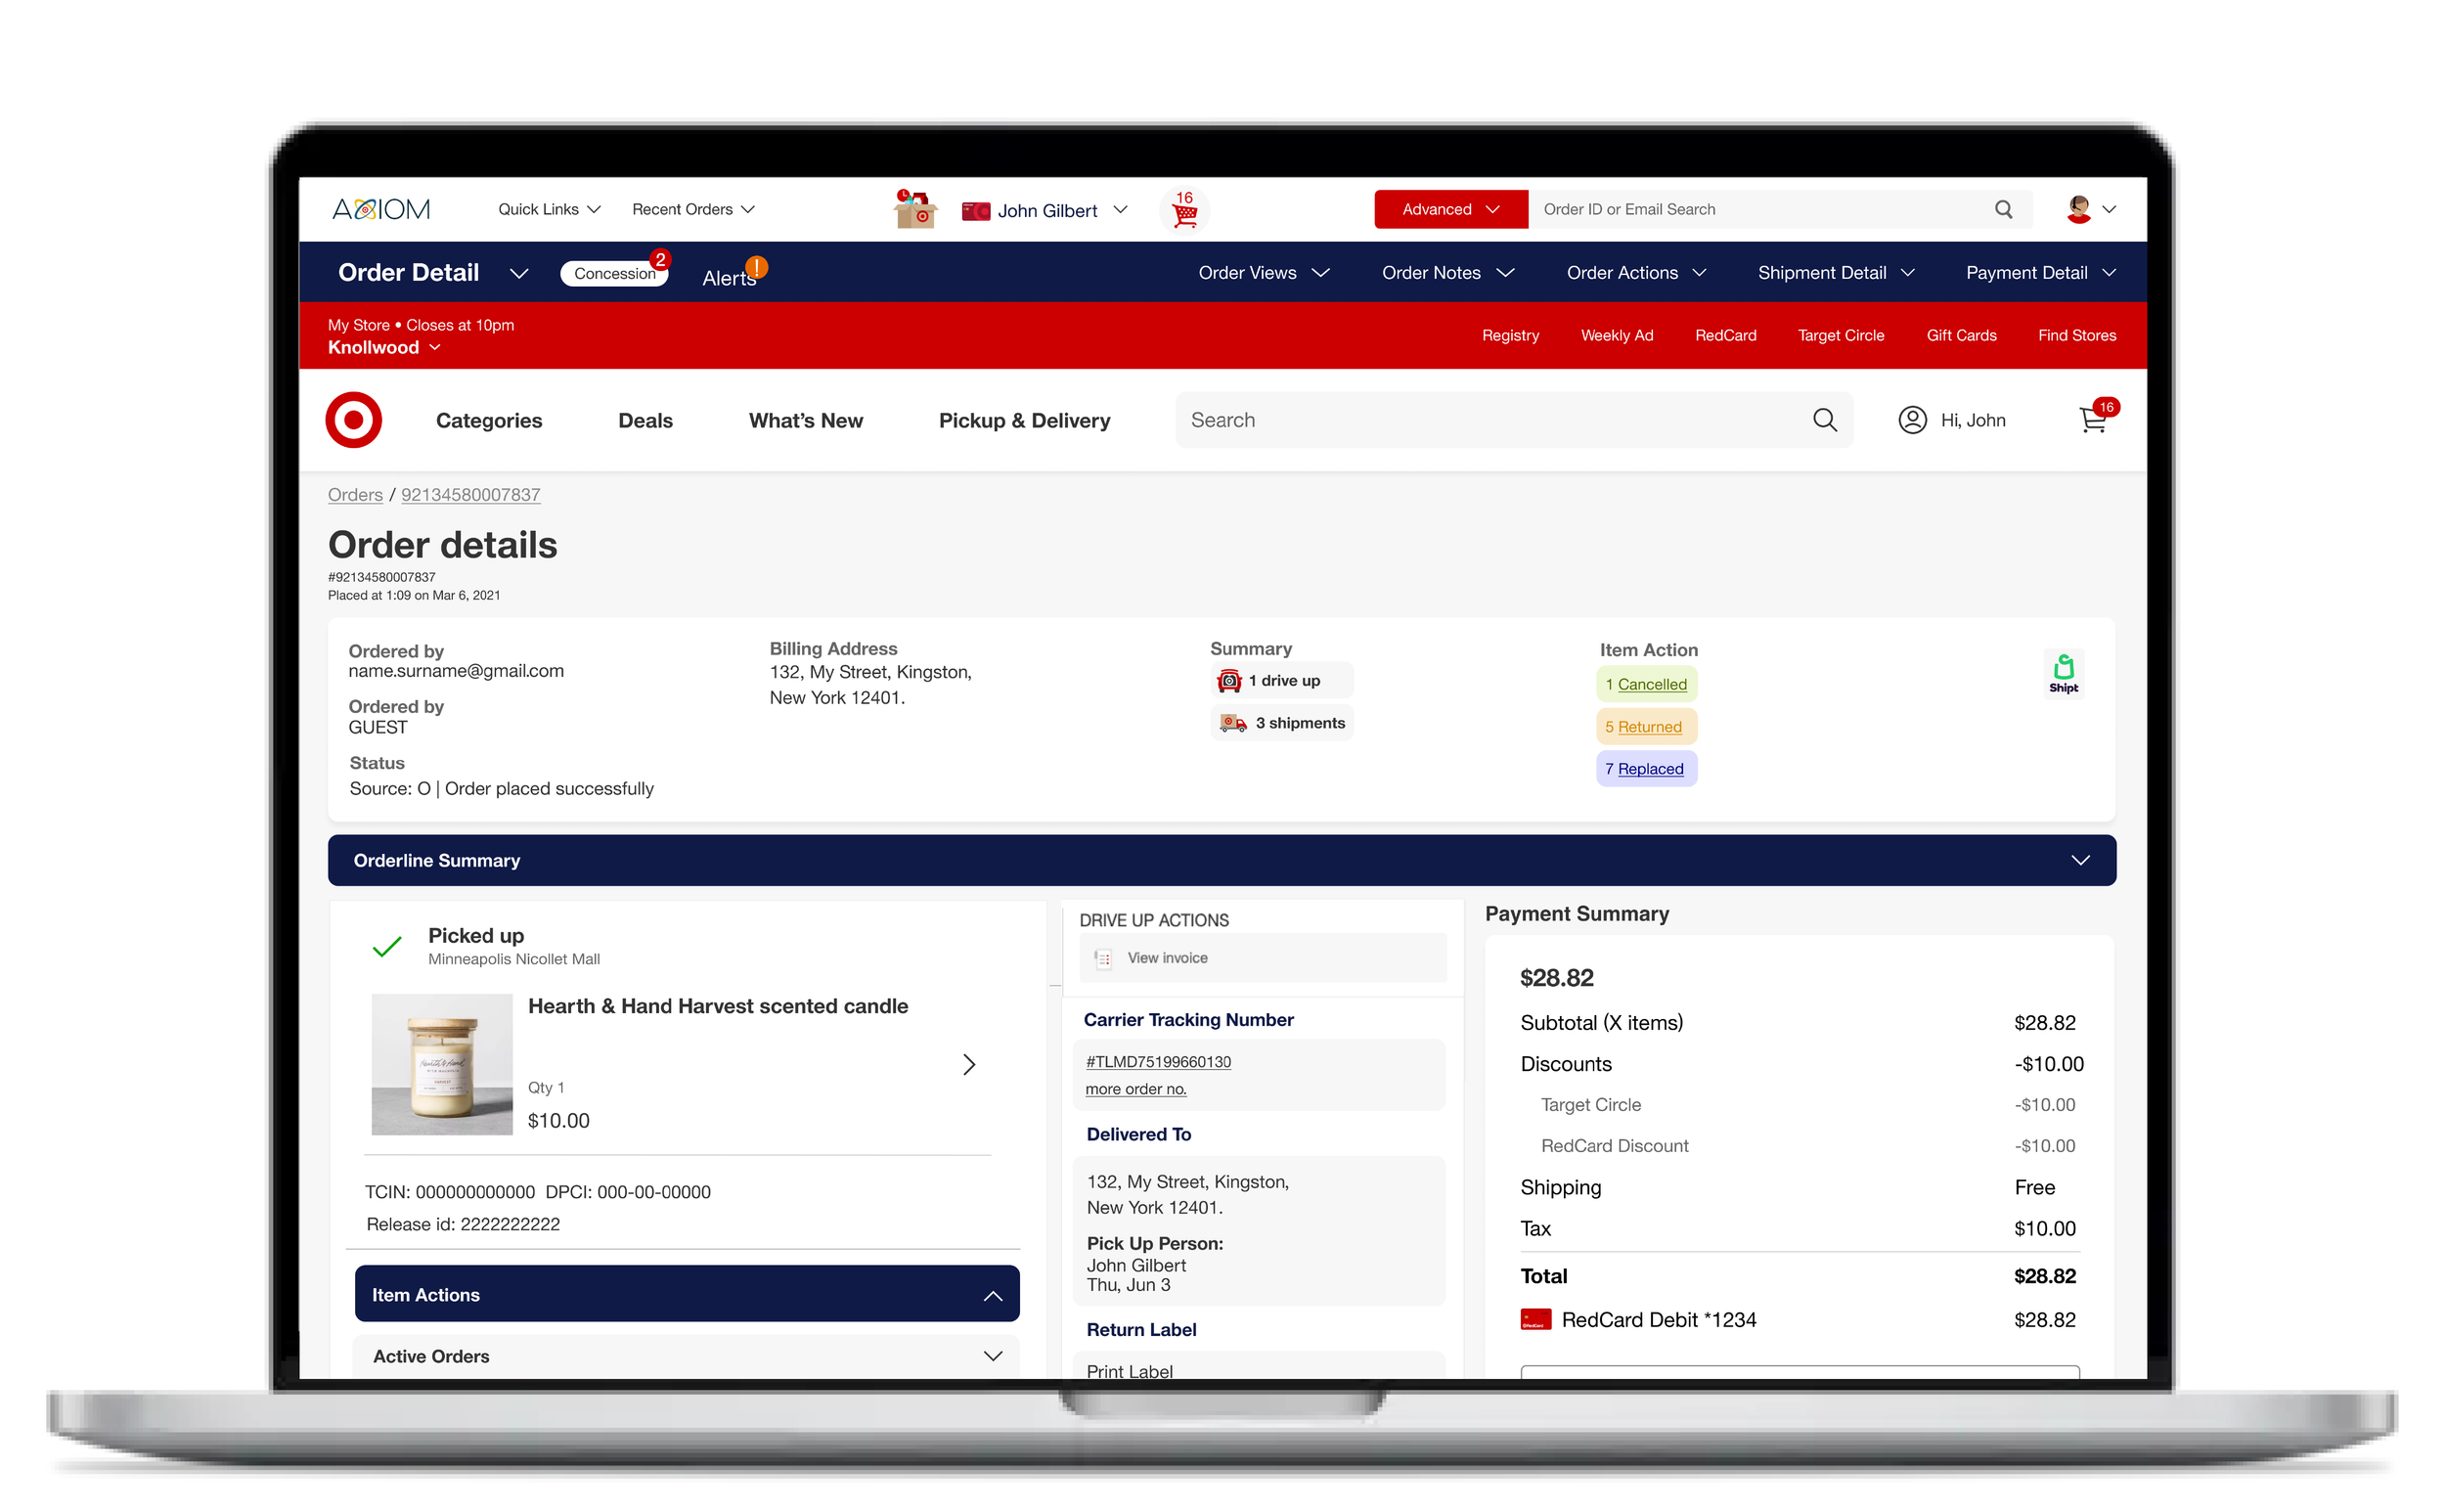
Task: Click the View invoice document icon
Action: (1103, 958)
